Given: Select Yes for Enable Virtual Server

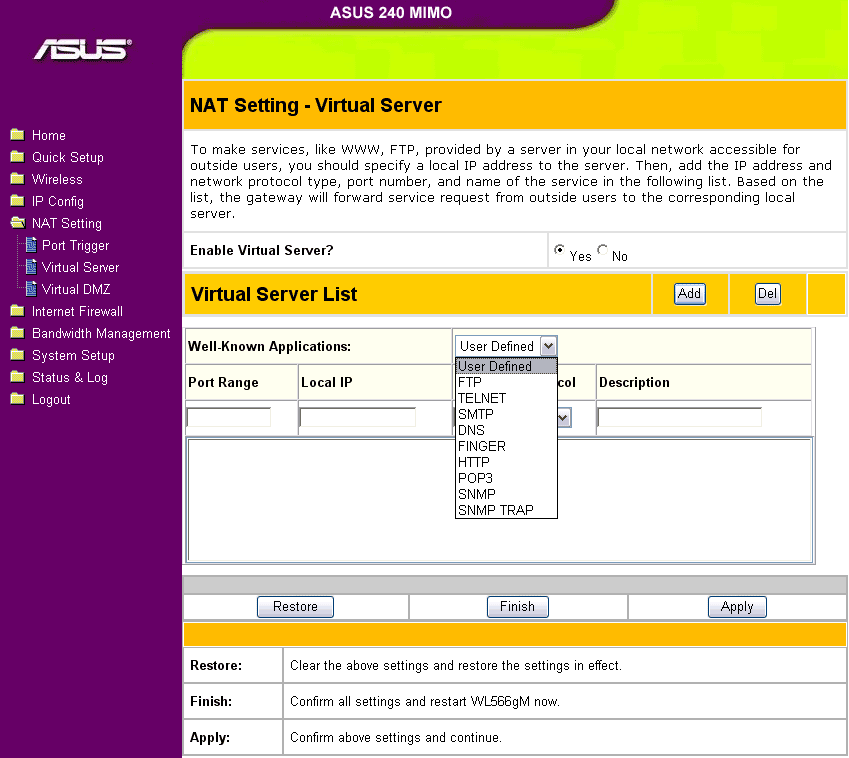Looking at the screenshot, I should point(559,250).
